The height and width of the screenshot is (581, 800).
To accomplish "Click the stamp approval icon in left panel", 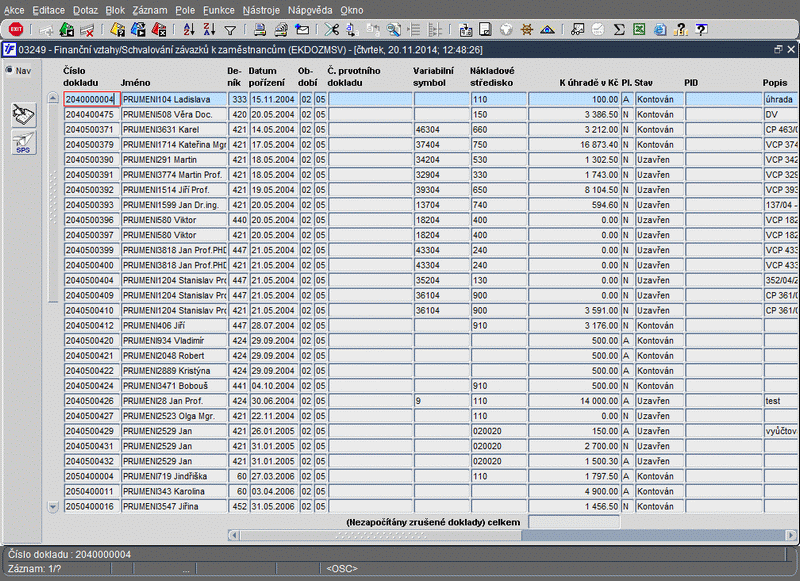I will (23, 114).
